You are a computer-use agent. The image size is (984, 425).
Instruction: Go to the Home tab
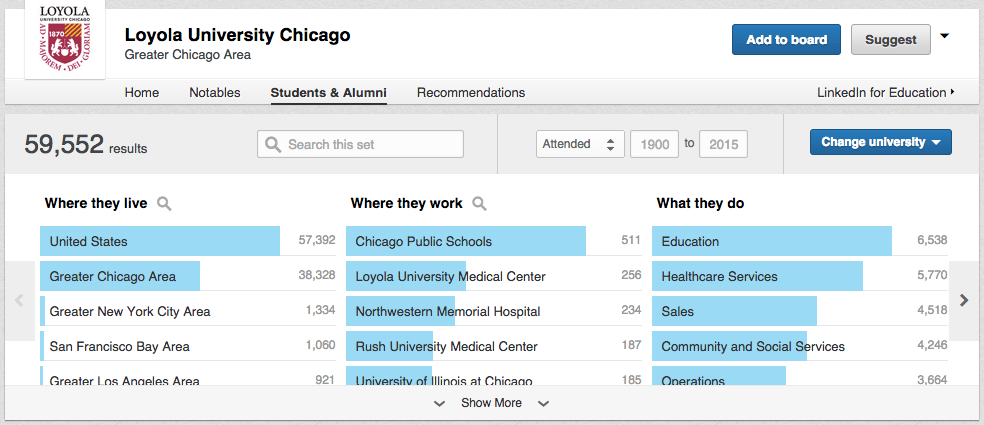(142, 93)
